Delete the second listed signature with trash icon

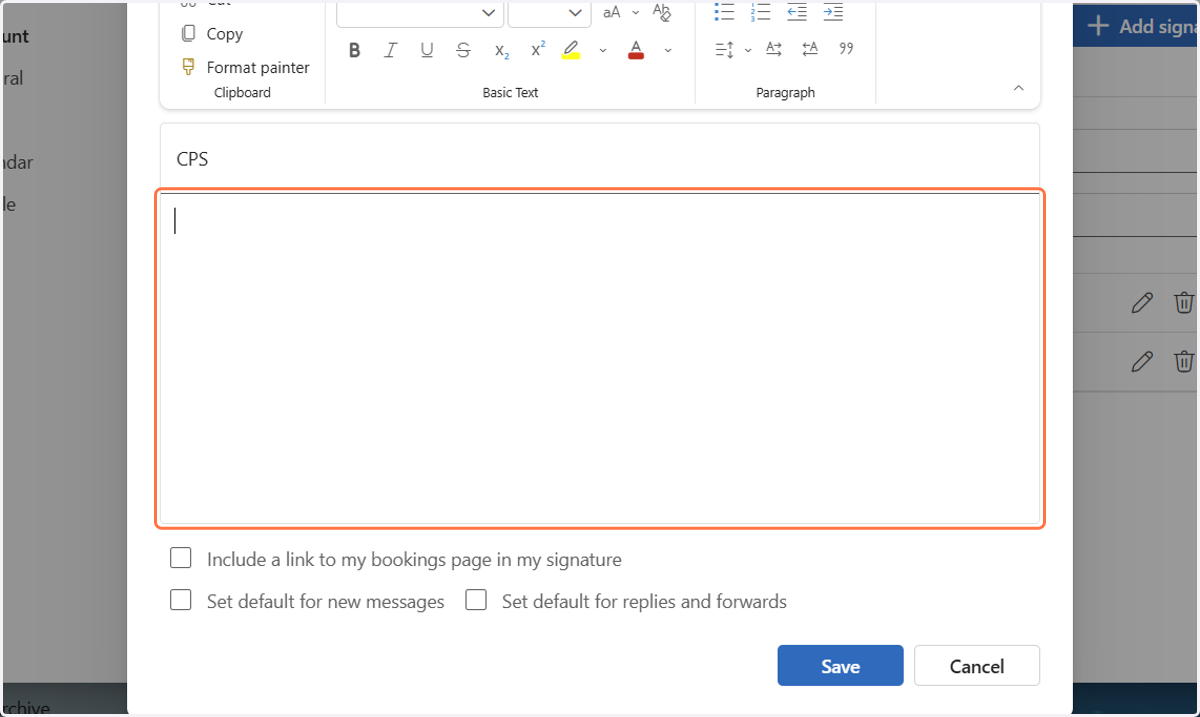1183,361
